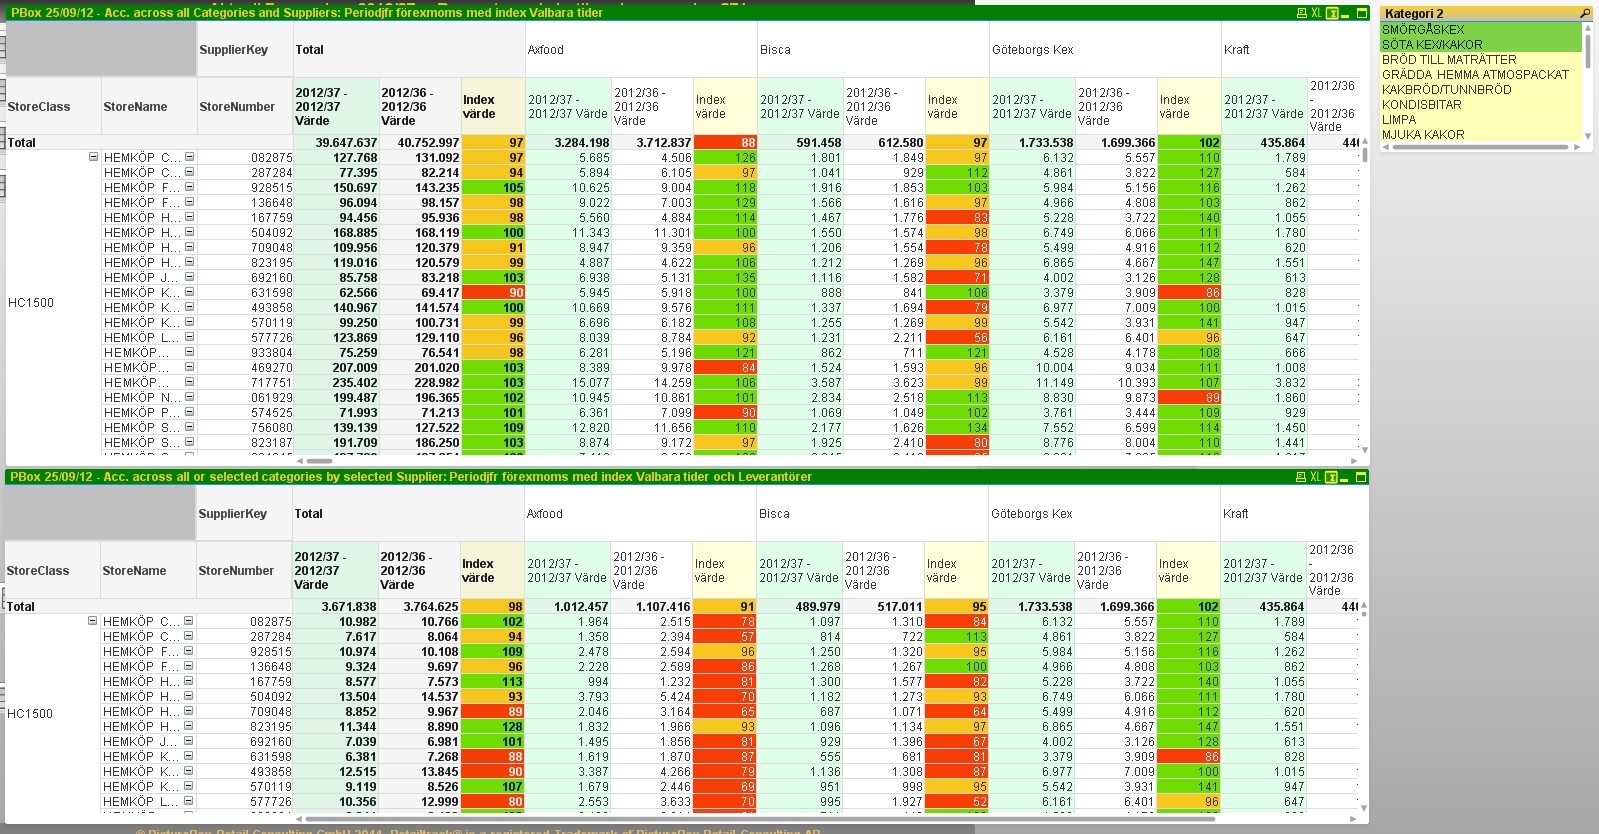Select KAKBRÖD/TUNNBRÖD in Kategori 2

tap(1481, 90)
